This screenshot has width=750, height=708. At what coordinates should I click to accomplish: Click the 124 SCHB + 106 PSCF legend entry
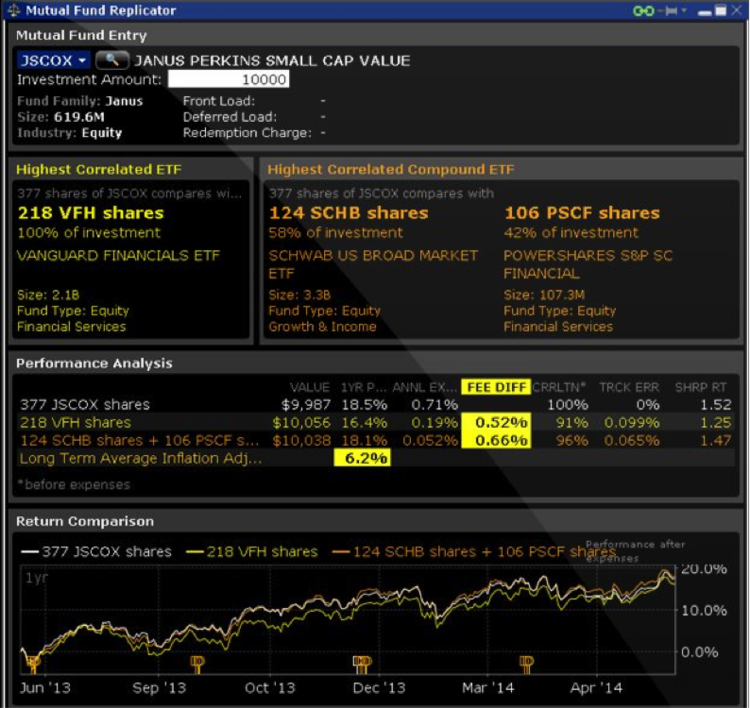[x=474, y=552]
